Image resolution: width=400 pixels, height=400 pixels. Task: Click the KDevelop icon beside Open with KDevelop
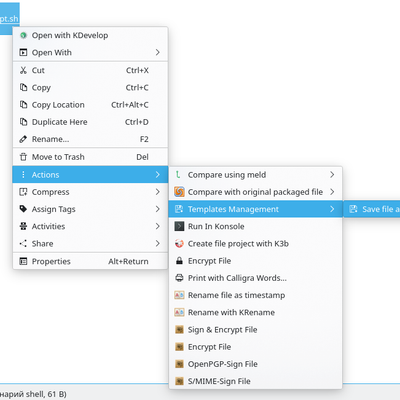tap(23, 35)
